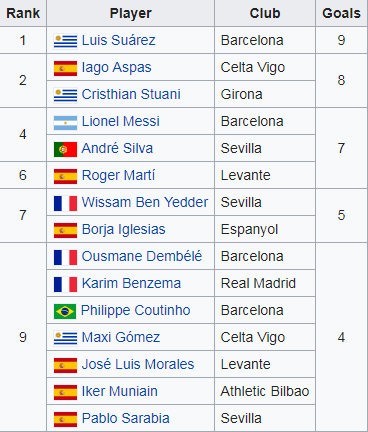Screen dimensions: 368x432
Task: Click the Uruguay flag beside Maxi Gómez
Action: 65,338
